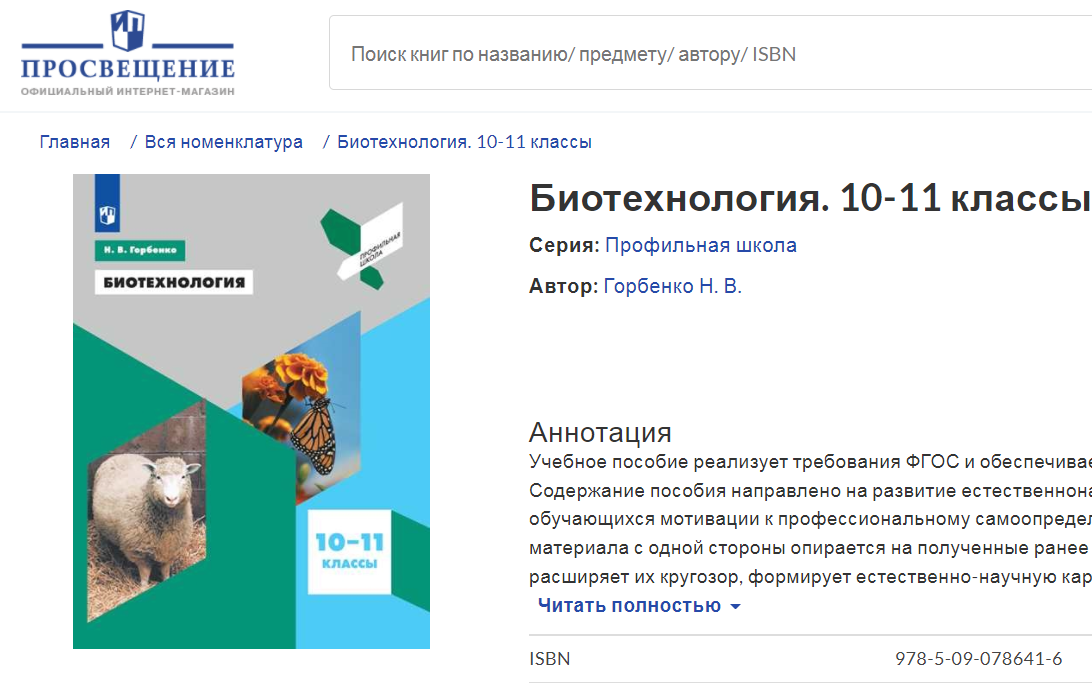The width and height of the screenshot is (1092, 684).
Task: Open the Профильная школа series link
Action: 700,245
